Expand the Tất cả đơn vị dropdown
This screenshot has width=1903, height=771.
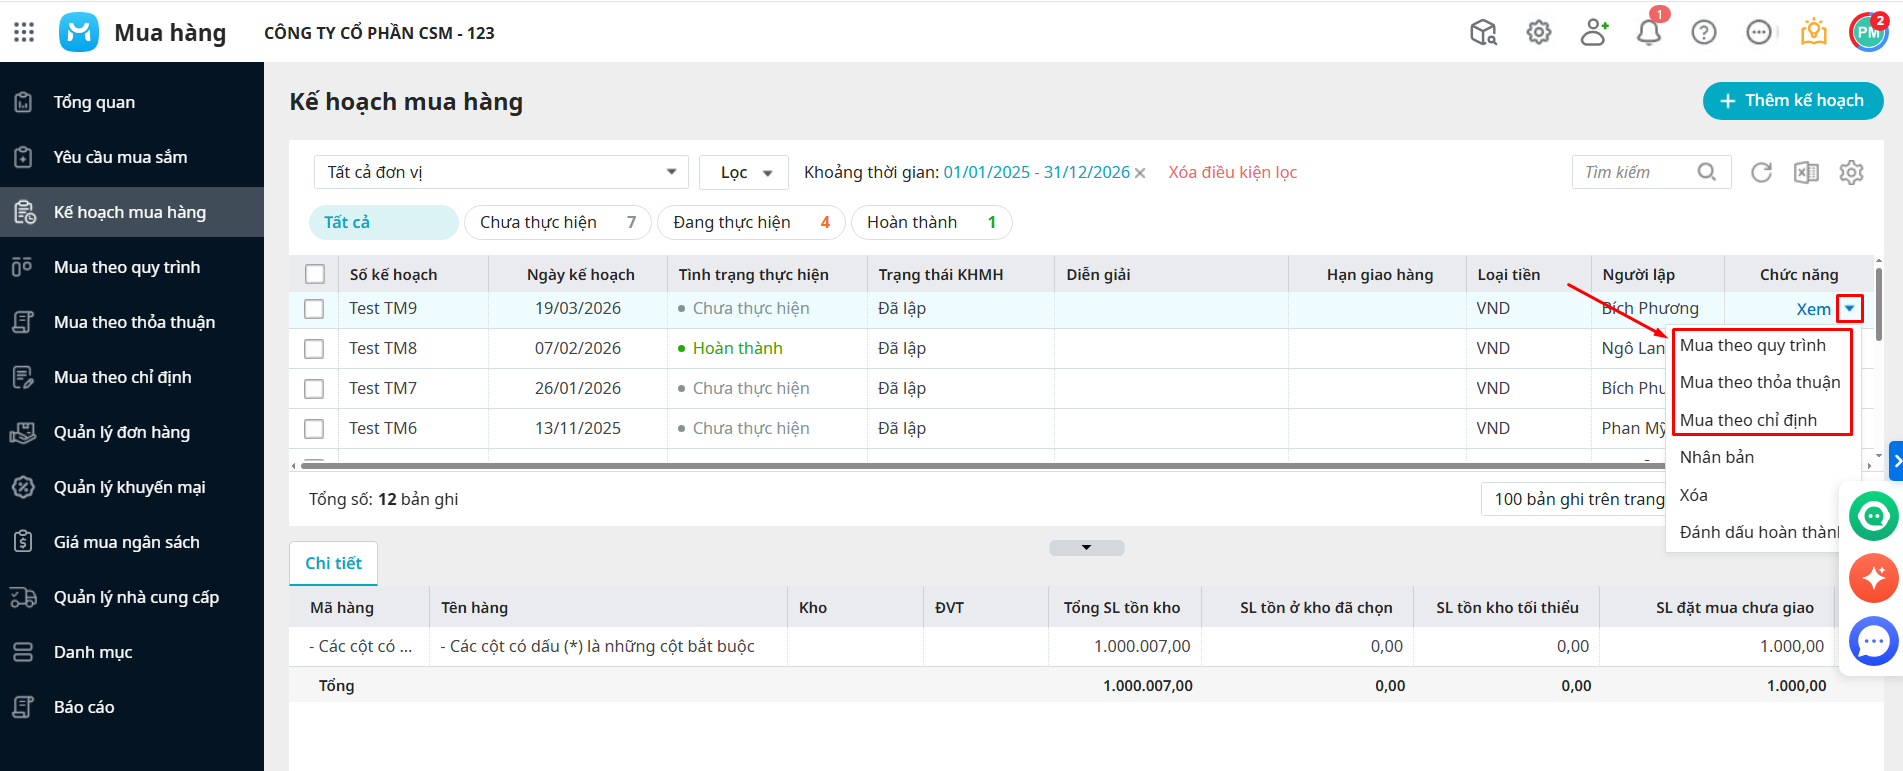[501, 172]
